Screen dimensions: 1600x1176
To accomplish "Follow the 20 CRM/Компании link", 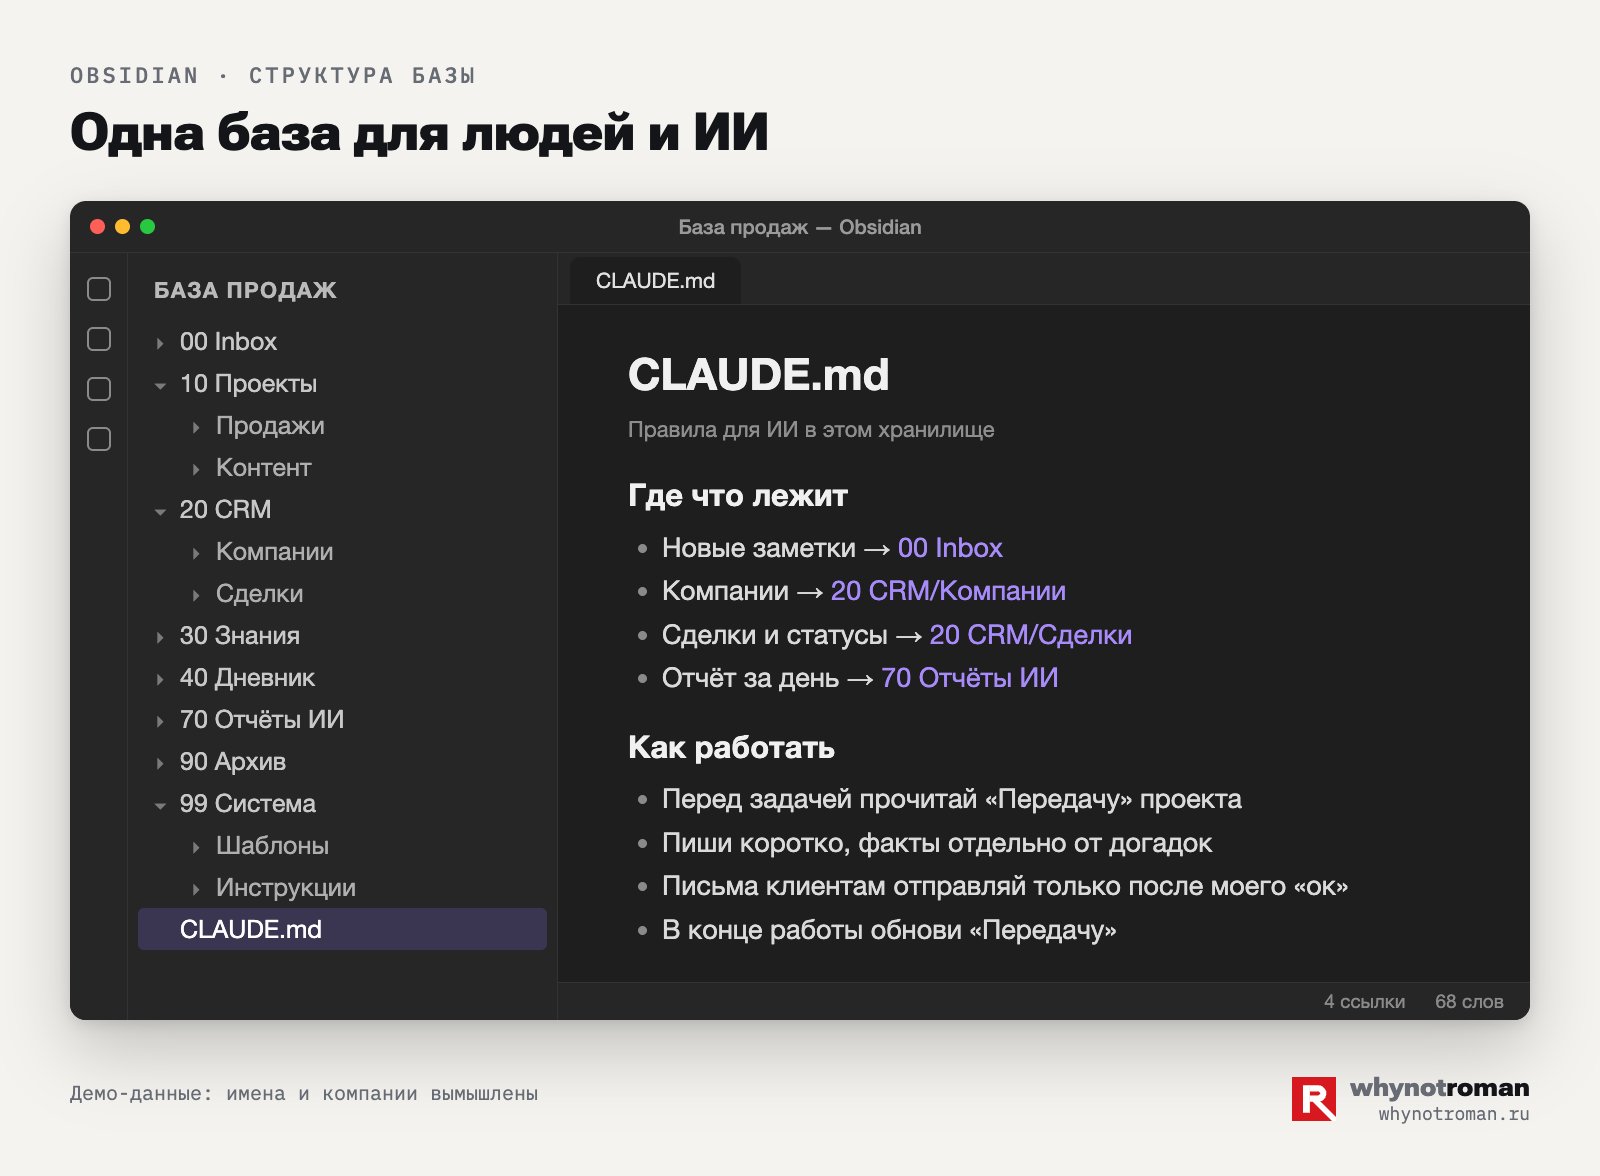I will coord(948,591).
